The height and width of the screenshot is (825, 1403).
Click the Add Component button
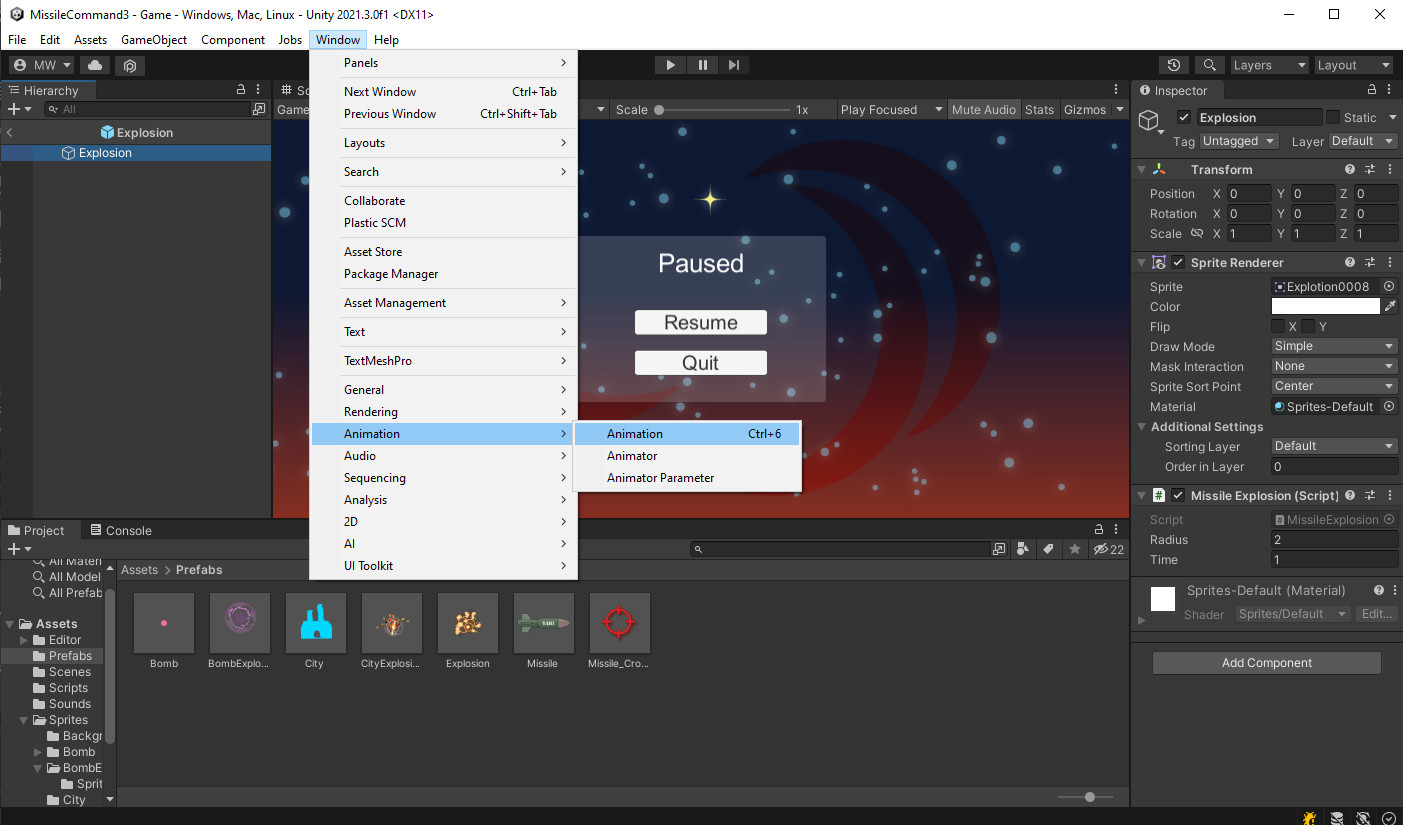(1266, 662)
